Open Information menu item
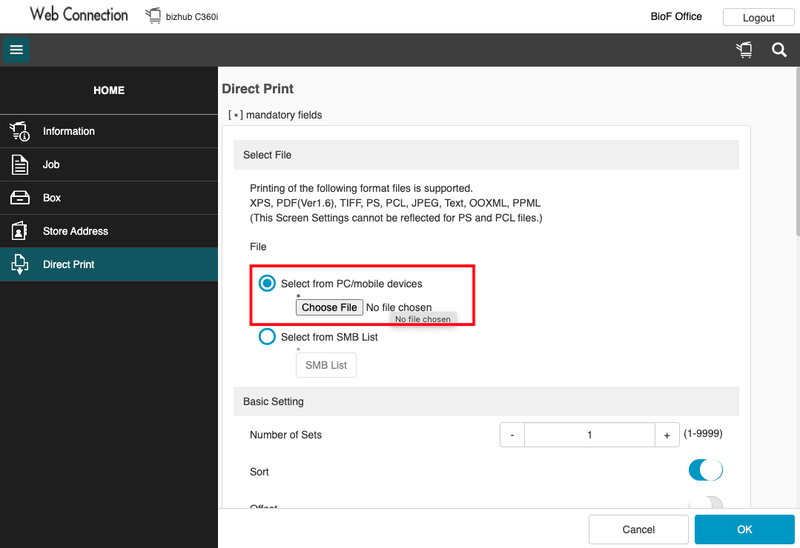Image resolution: width=800 pixels, height=548 pixels. tap(109, 131)
